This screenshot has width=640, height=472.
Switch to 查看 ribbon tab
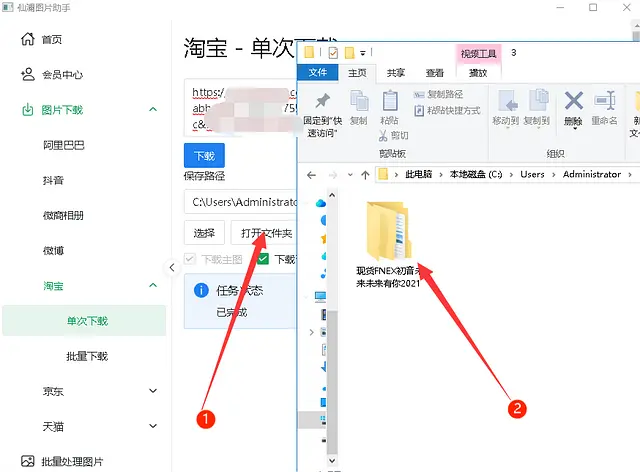point(435,73)
